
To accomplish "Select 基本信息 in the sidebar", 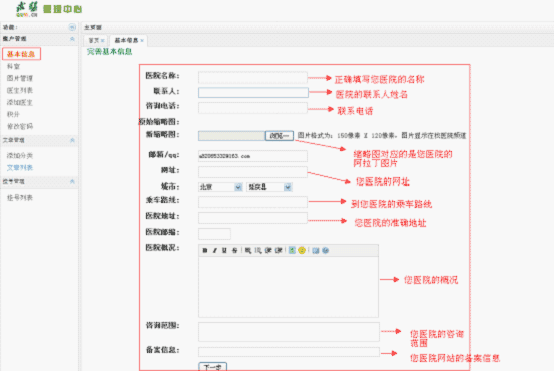I will coord(21,54).
